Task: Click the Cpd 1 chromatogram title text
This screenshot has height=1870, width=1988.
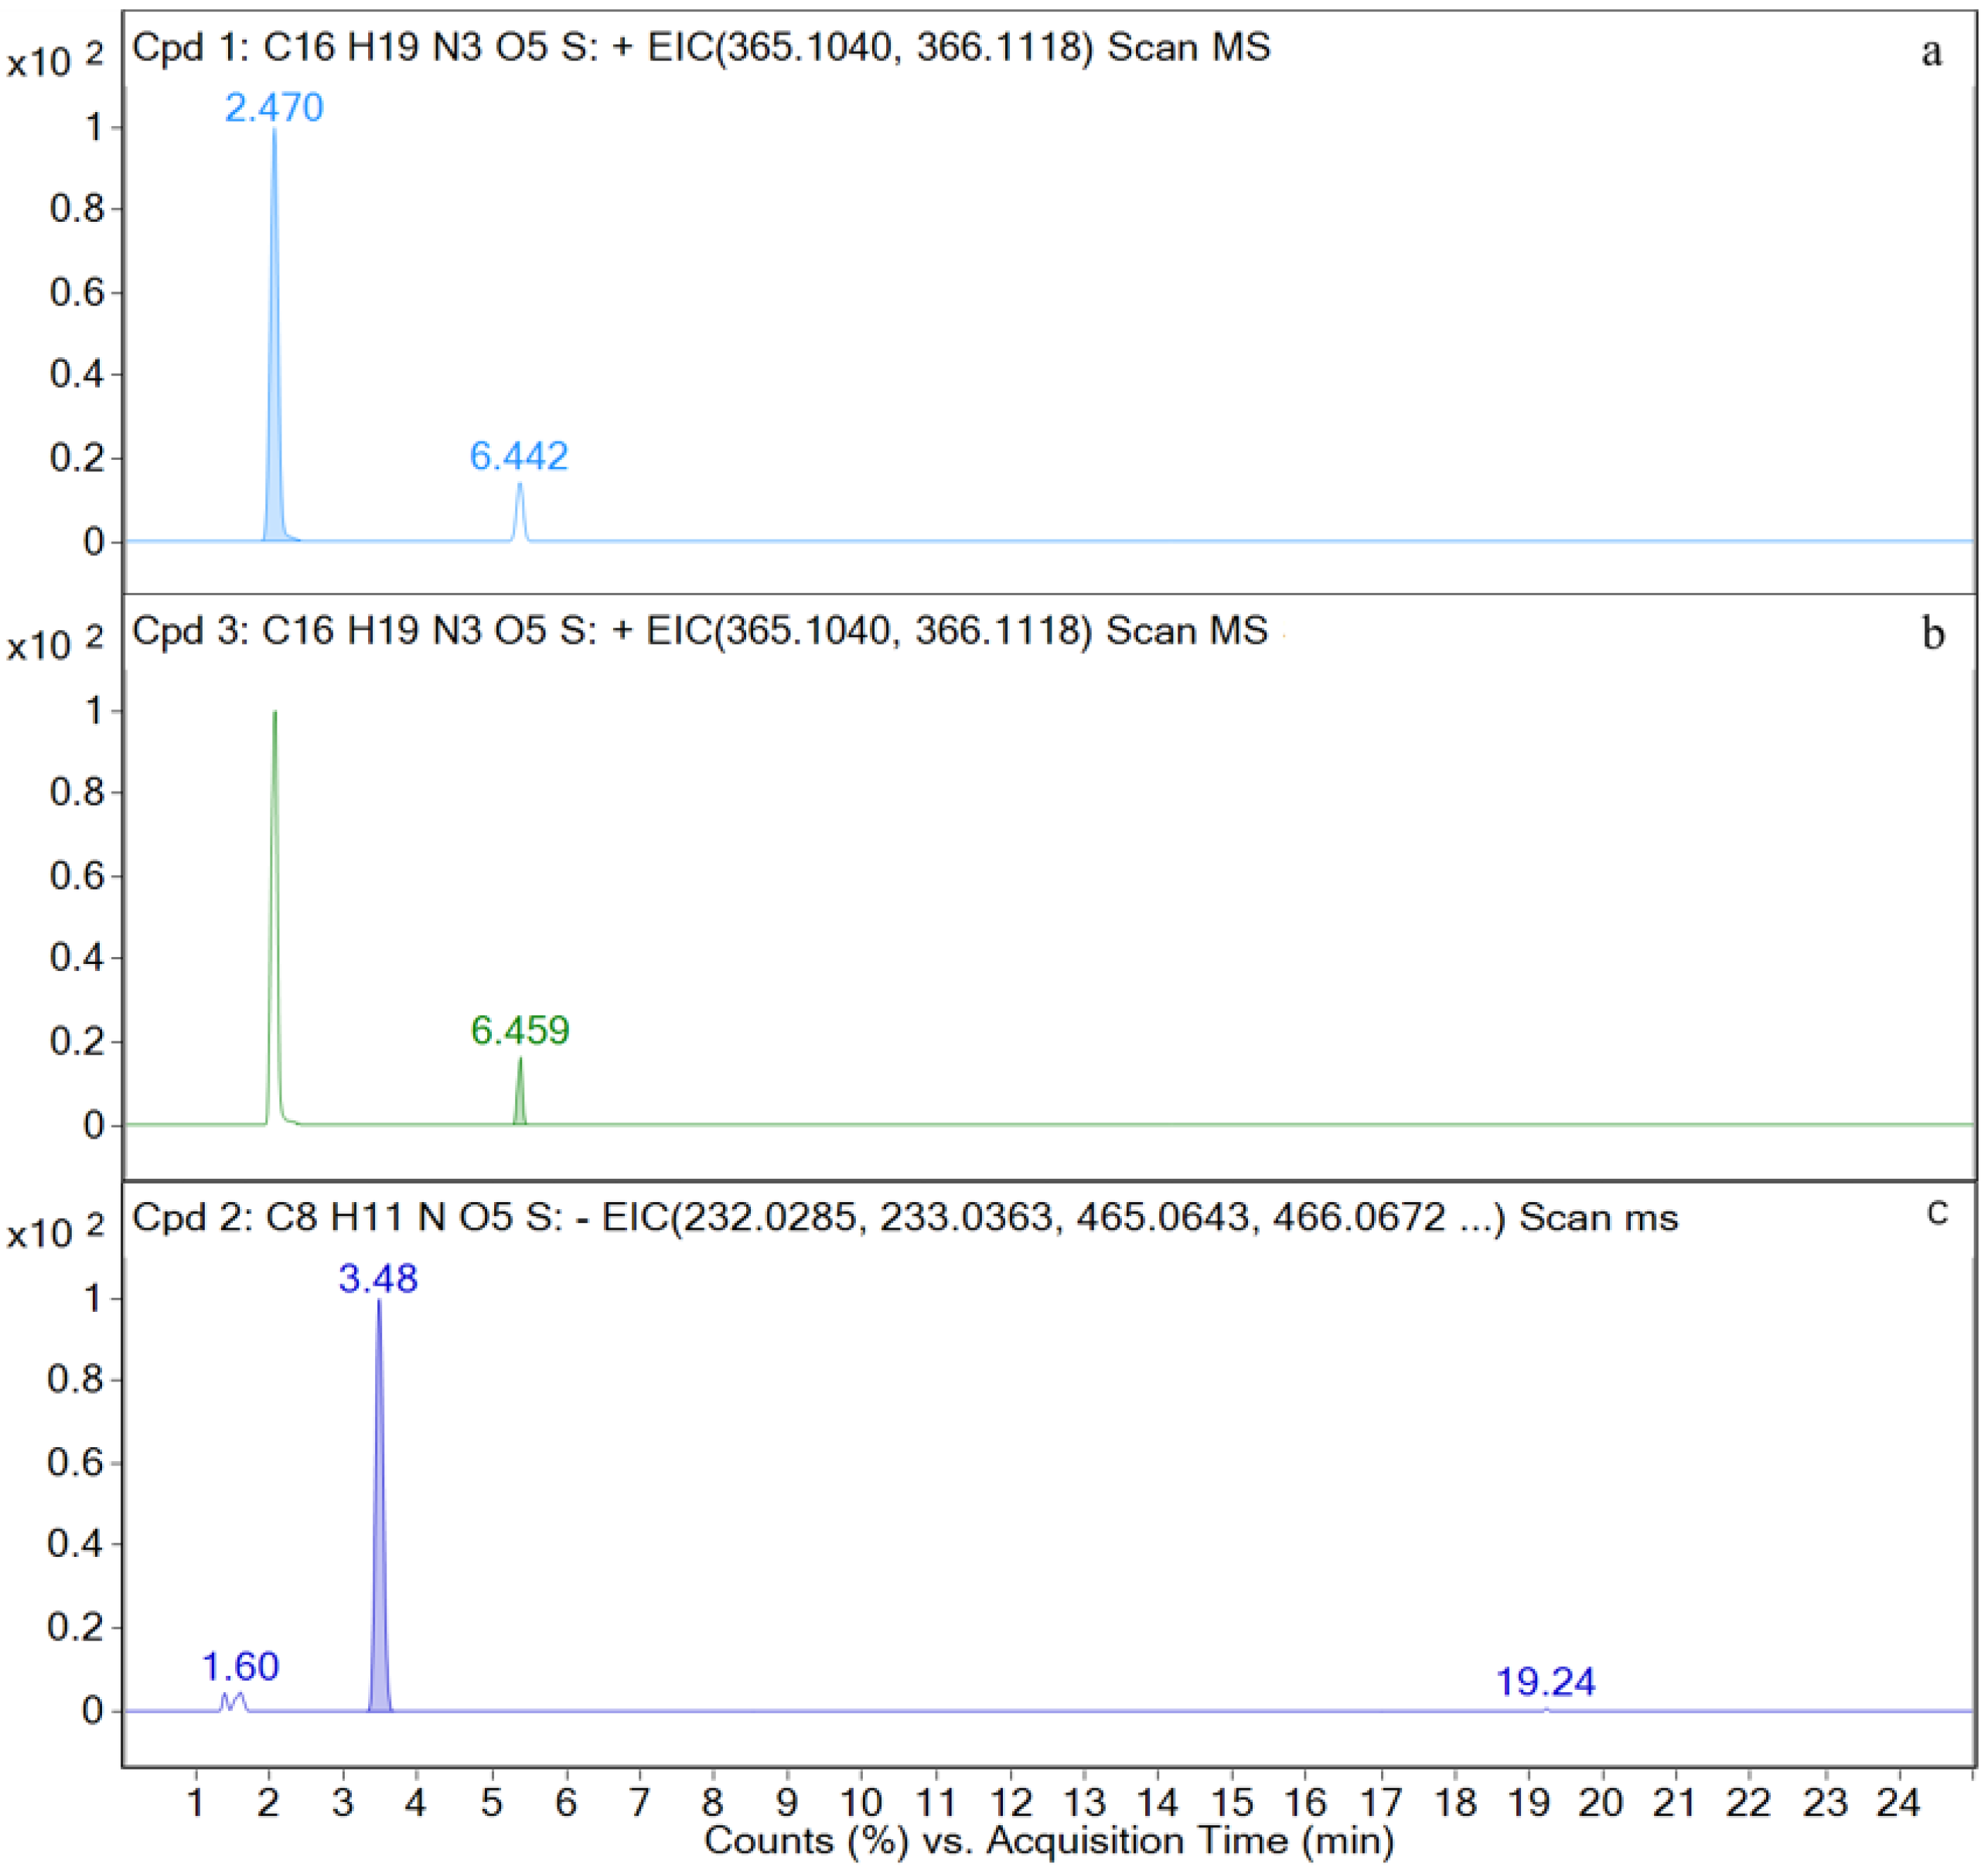Action: pos(700,48)
